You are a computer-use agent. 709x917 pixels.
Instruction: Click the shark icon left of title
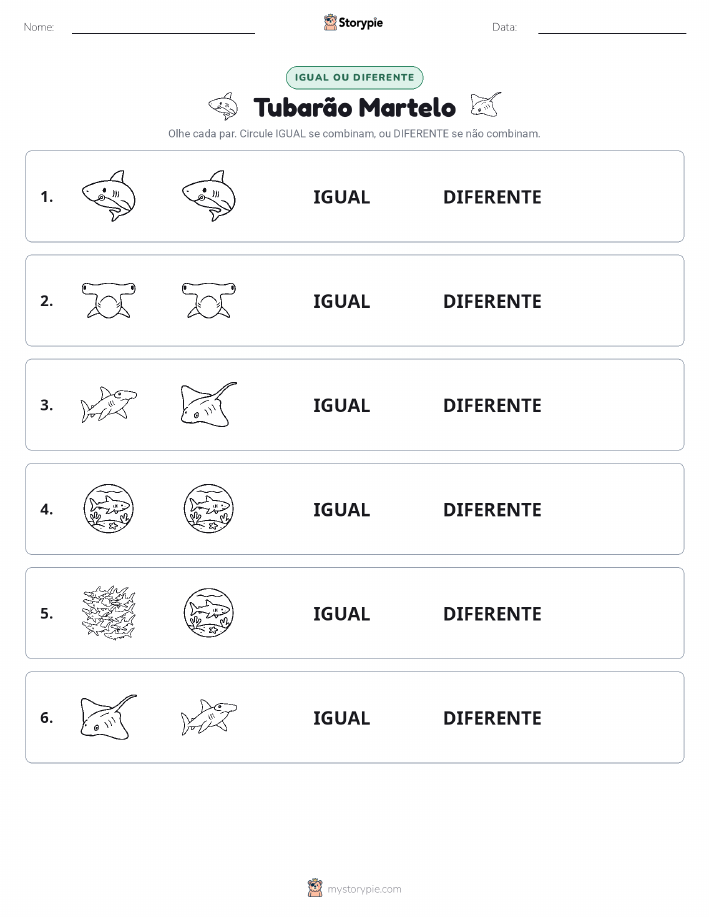point(223,106)
